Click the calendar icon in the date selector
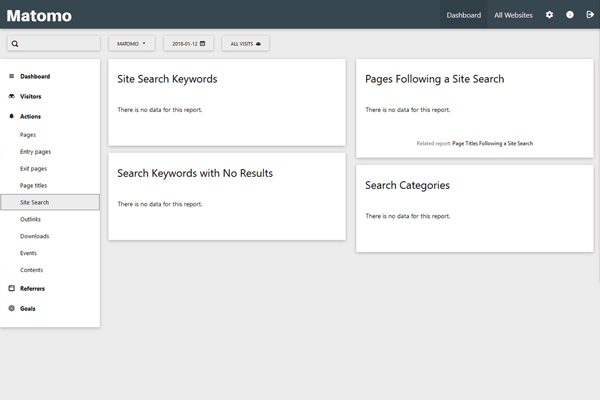This screenshot has height=400, width=600. 203,44
